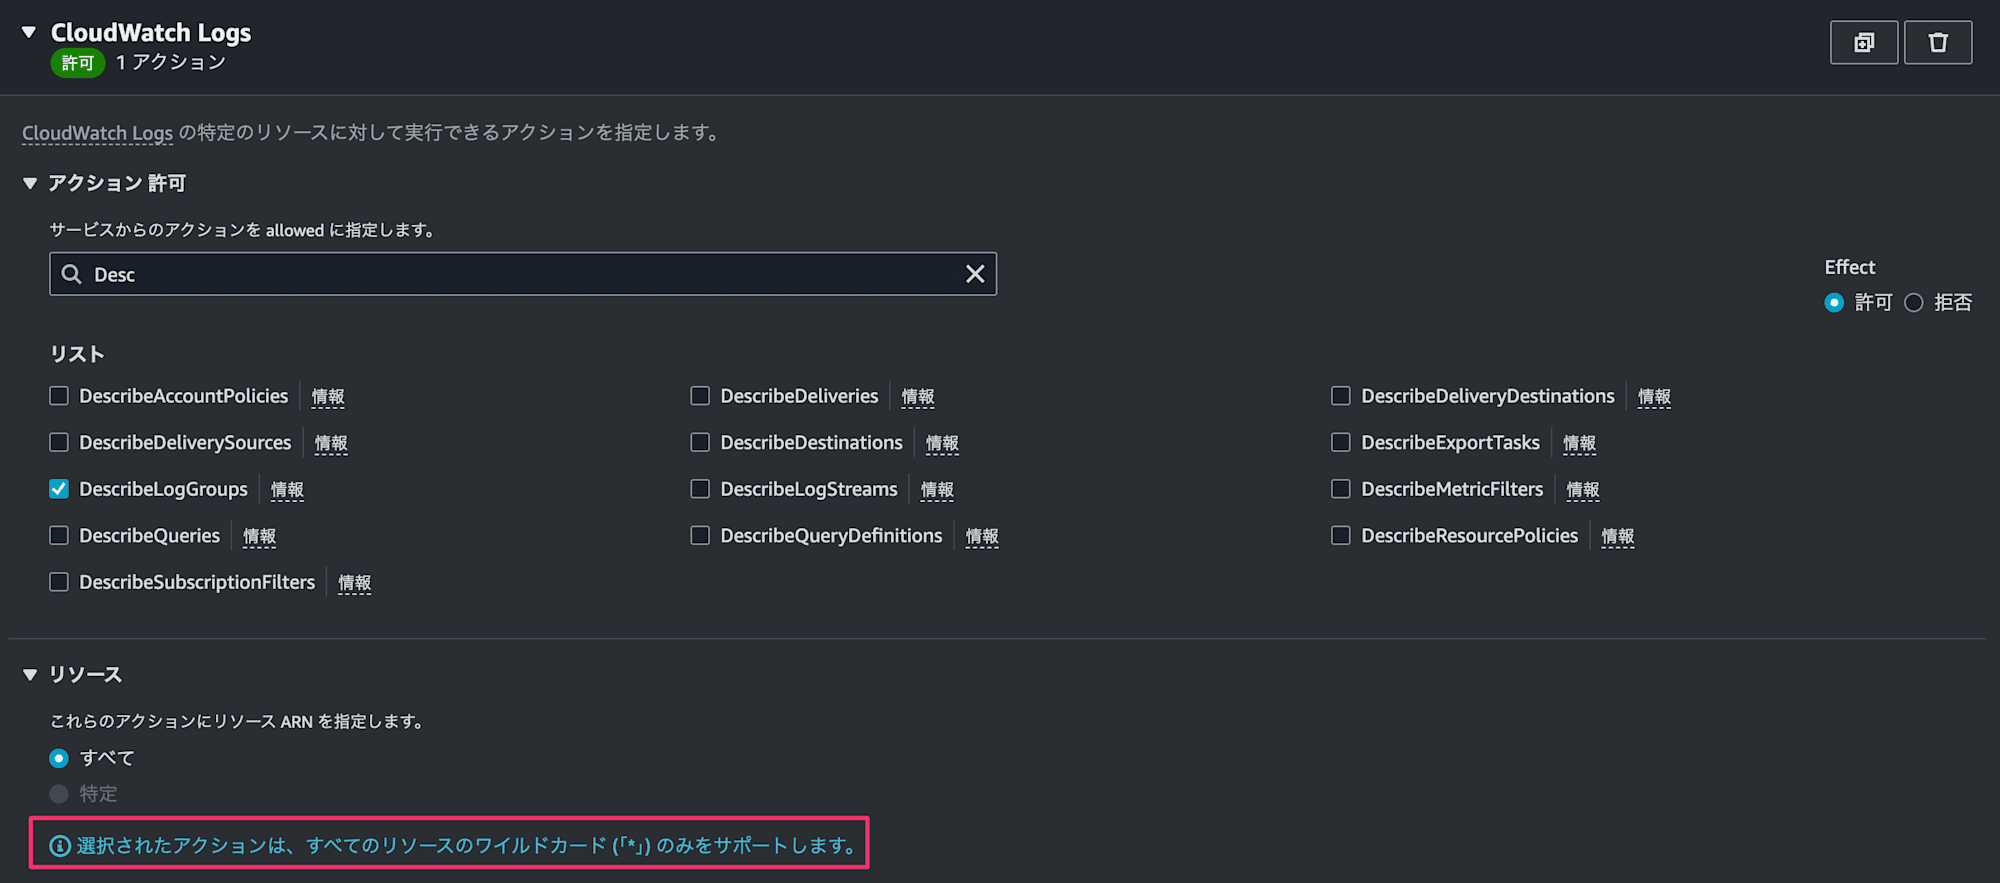Click the duplicate statement icon button
2000x883 pixels.
[x=1864, y=42]
